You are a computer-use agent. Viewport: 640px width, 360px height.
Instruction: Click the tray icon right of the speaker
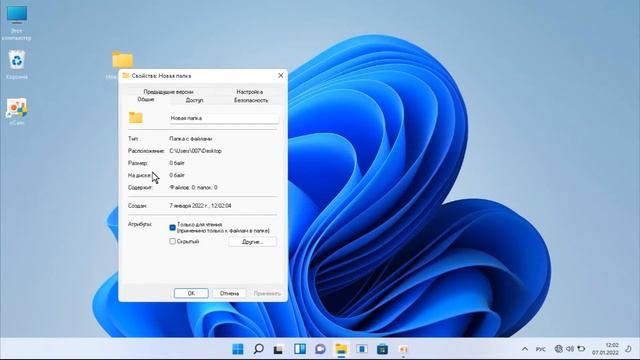pyautogui.click(x=581, y=349)
